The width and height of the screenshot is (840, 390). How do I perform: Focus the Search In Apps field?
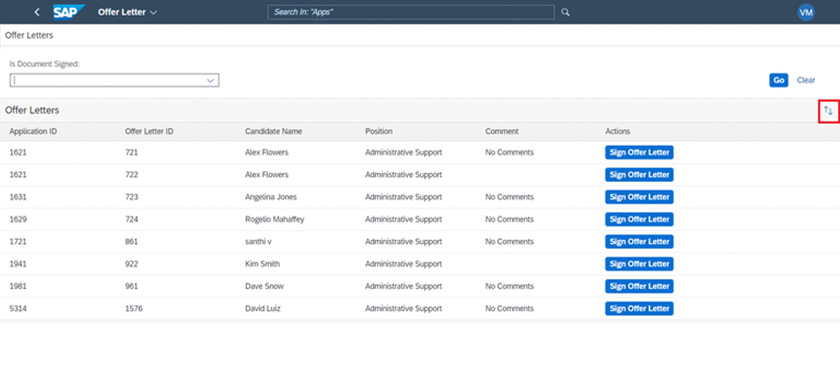[x=411, y=12]
